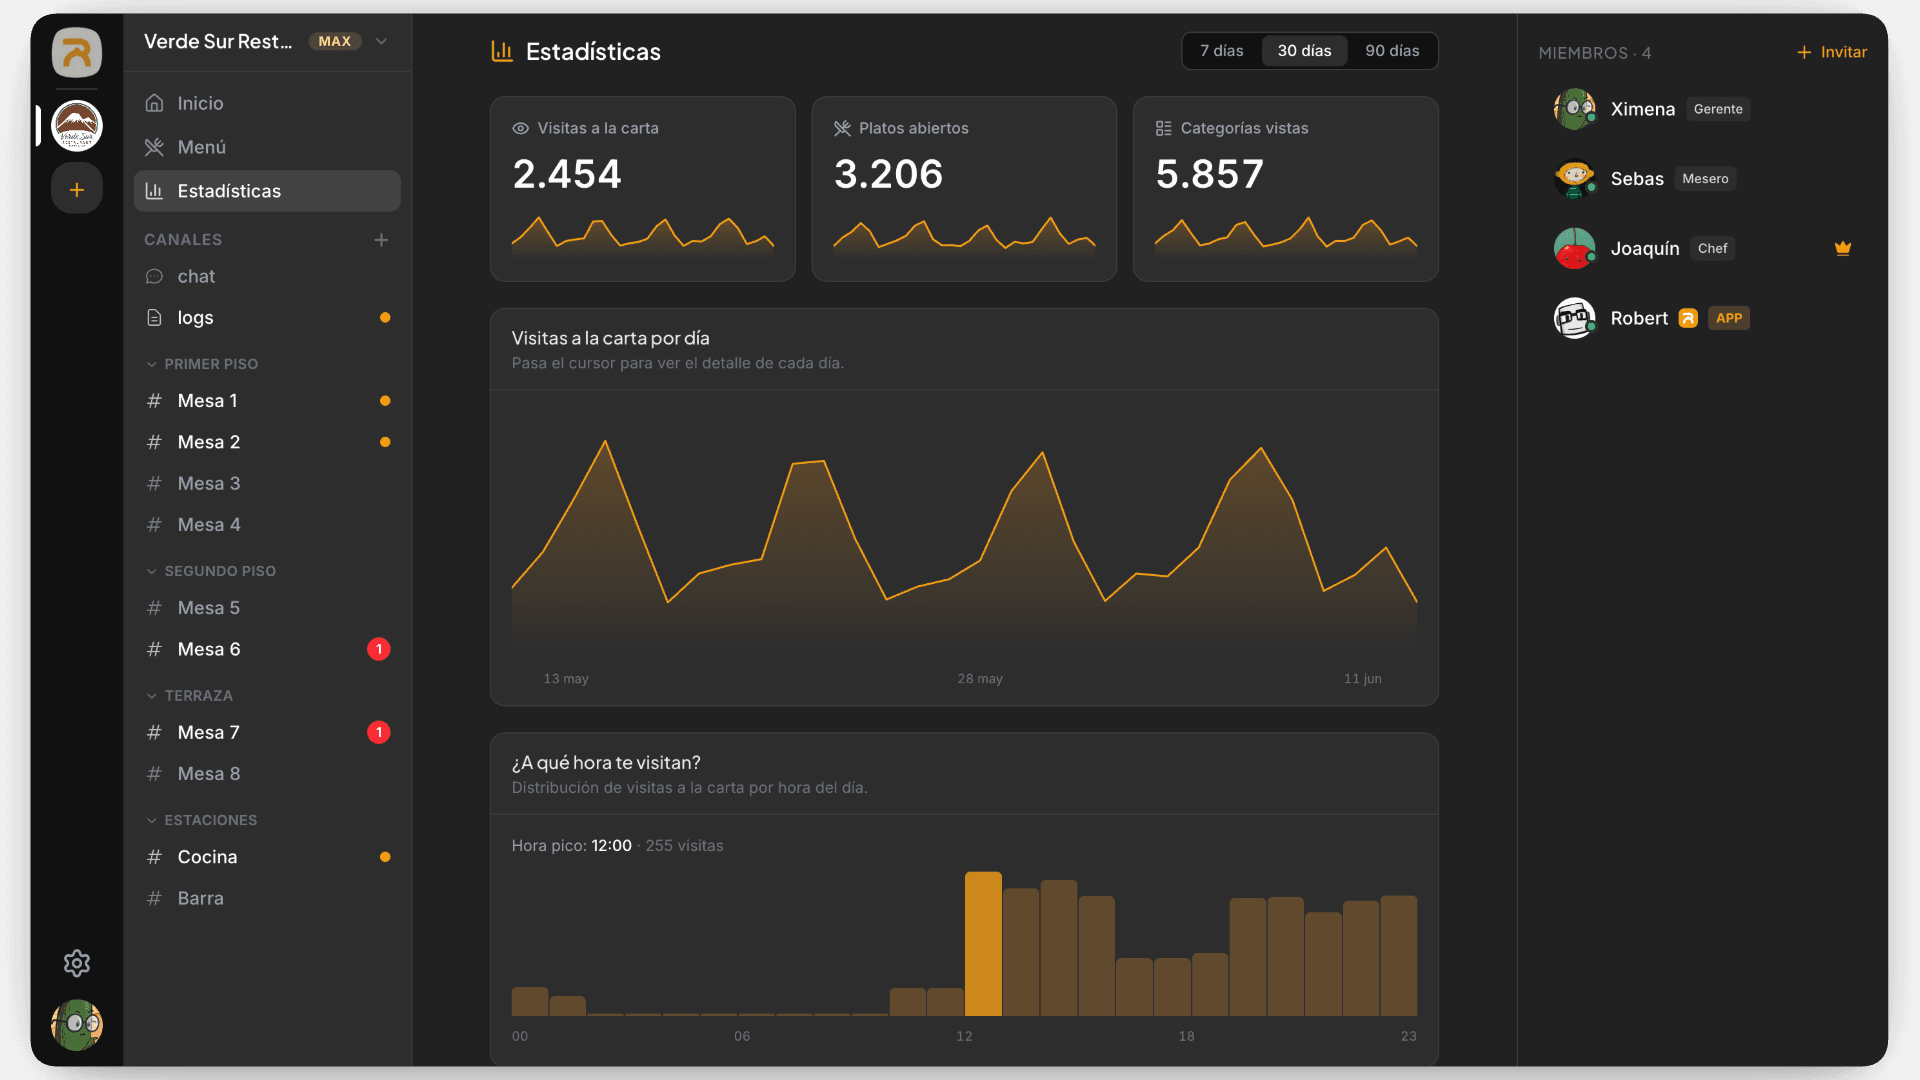Collapse the TERRAZA channel group
The width and height of the screenshot is (1920, 1080).
[x=190, y=695]
